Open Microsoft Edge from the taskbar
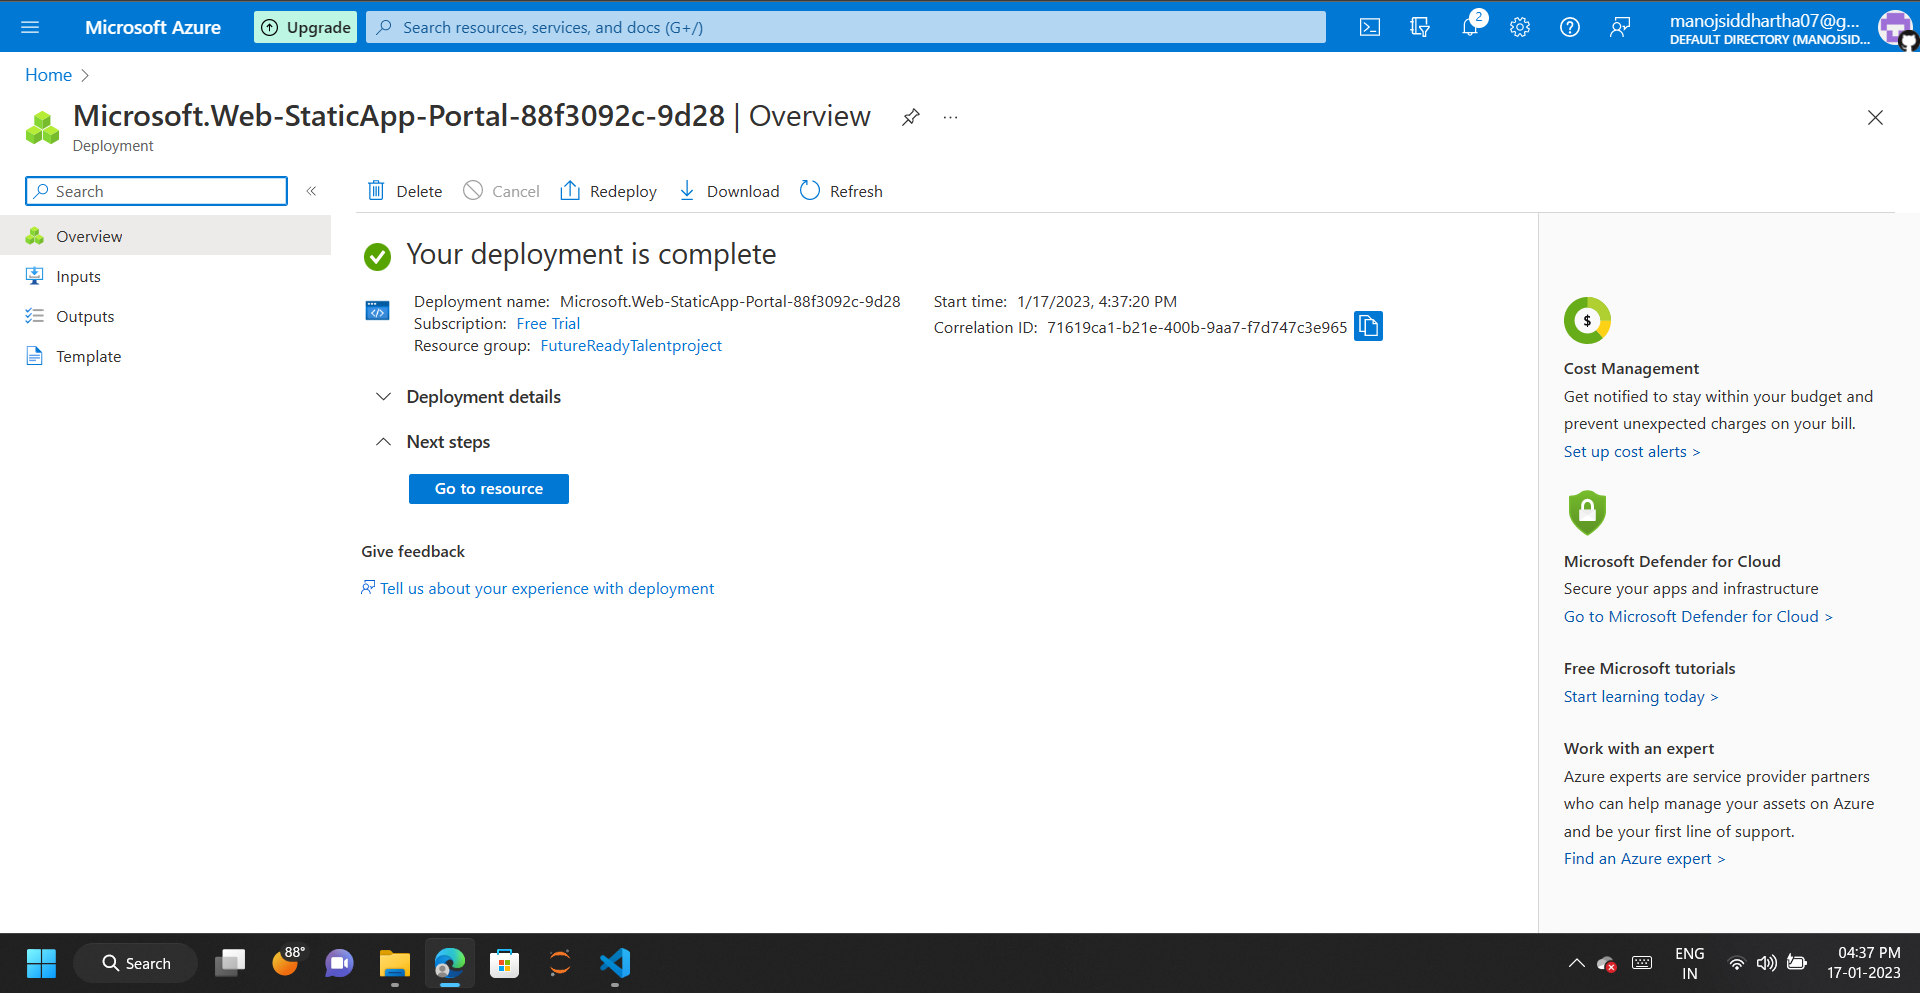The width and height of the screenshot is (1920, 993). point(449,963)
